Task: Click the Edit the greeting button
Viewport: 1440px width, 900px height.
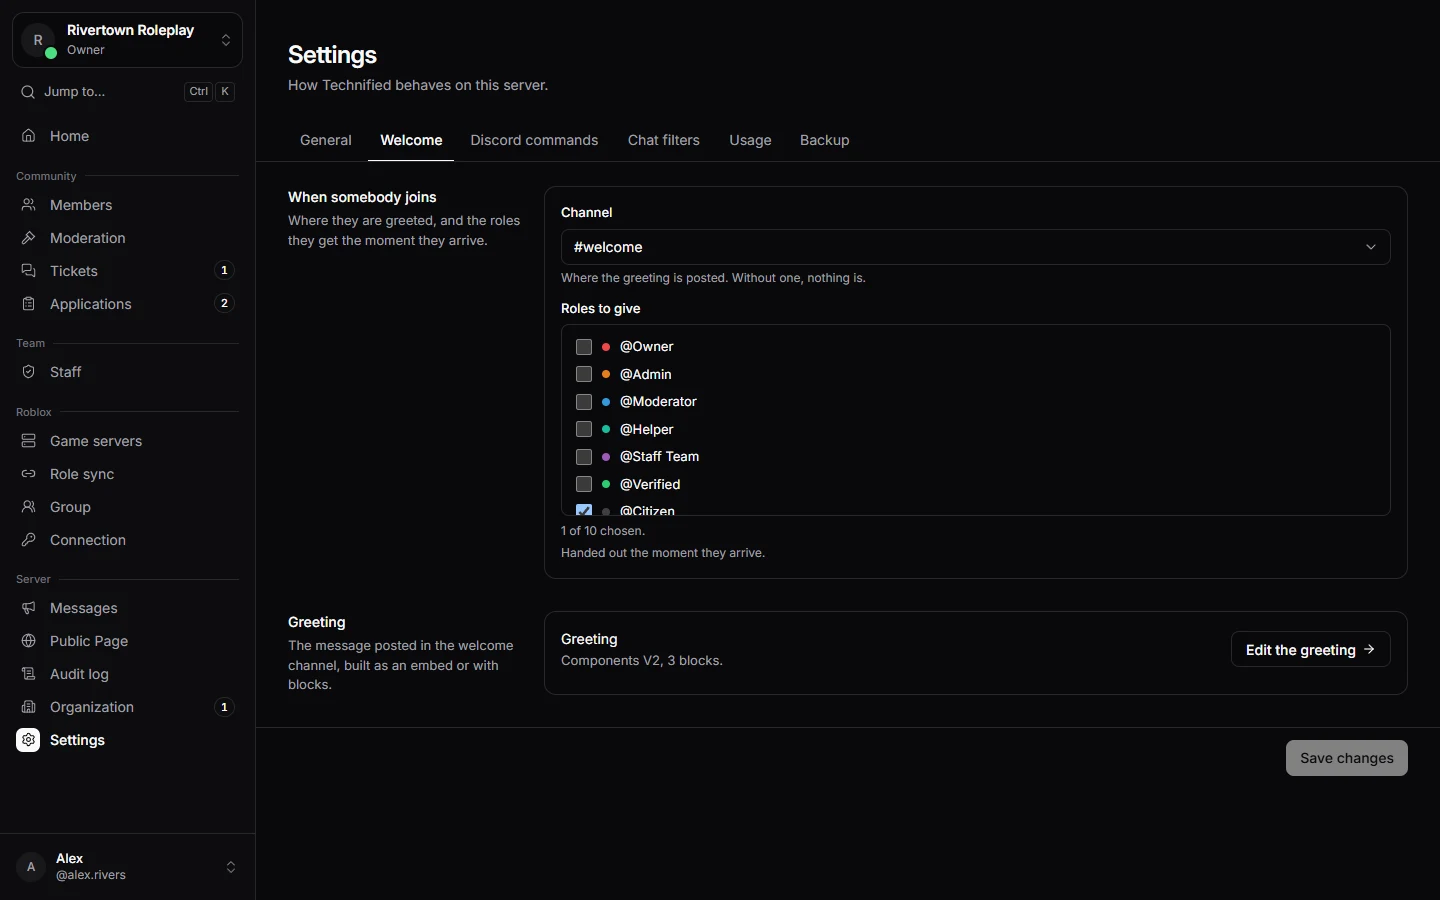Action: point(1311,649)
